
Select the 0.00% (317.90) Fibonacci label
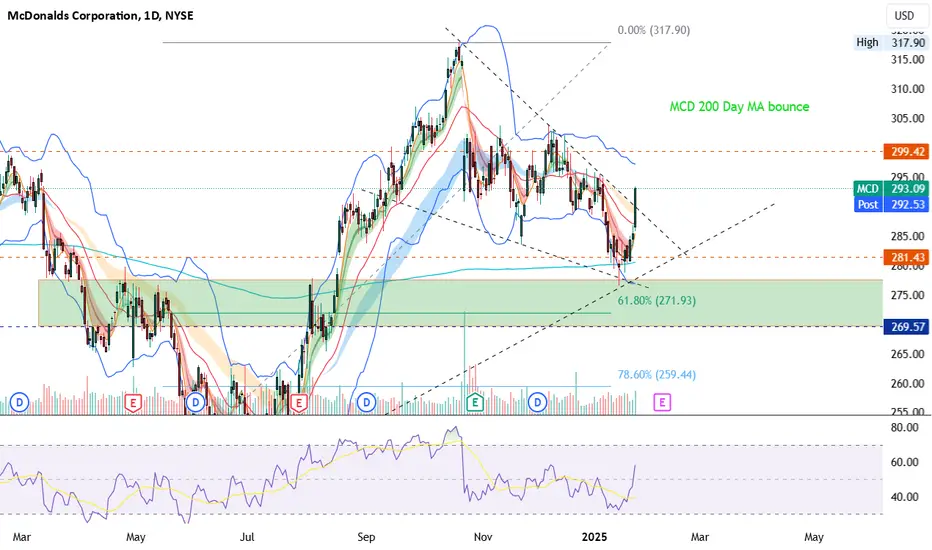click(654, 30)
